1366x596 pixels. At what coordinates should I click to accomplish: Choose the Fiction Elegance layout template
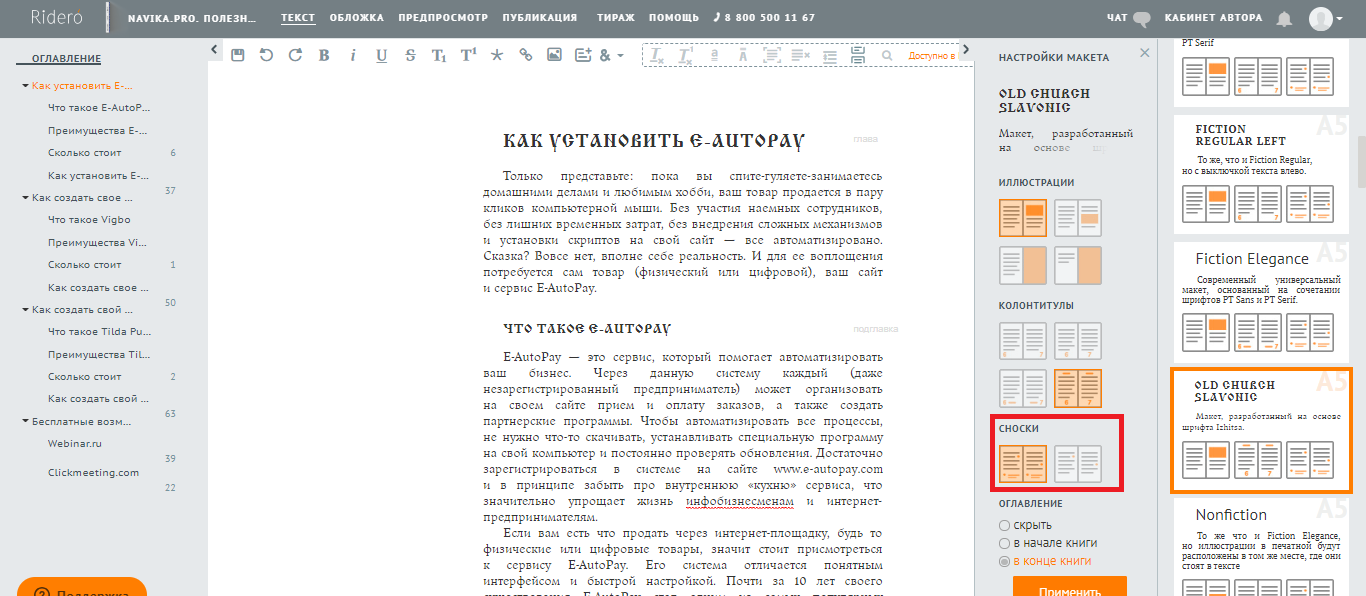1252,259
